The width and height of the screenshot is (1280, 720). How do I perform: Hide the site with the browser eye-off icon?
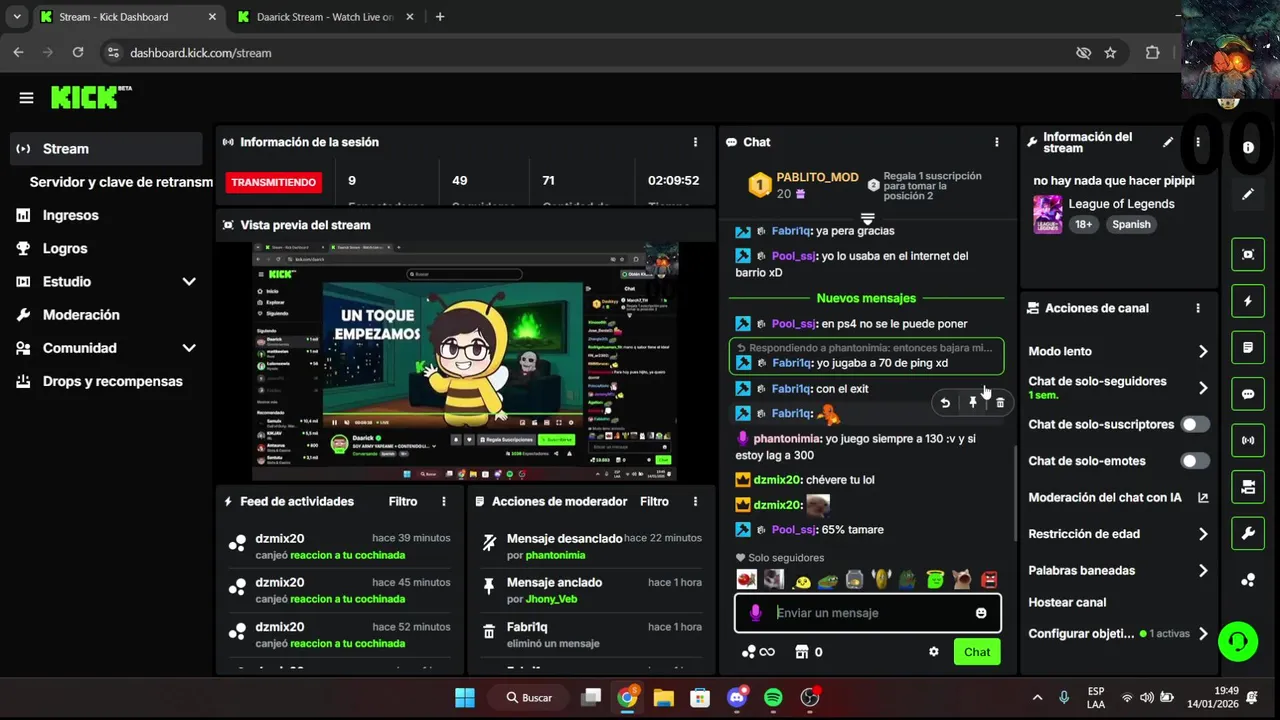[1083, 53]
